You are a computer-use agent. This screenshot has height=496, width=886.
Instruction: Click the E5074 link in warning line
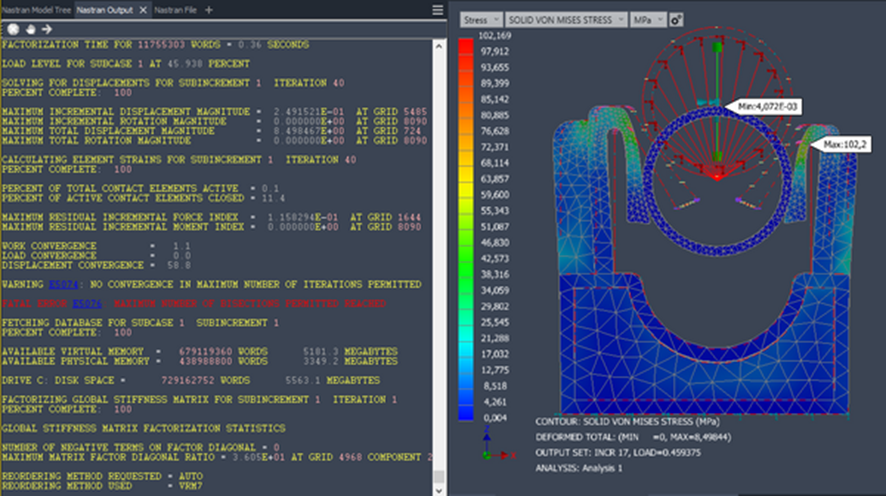pos(66,285)
